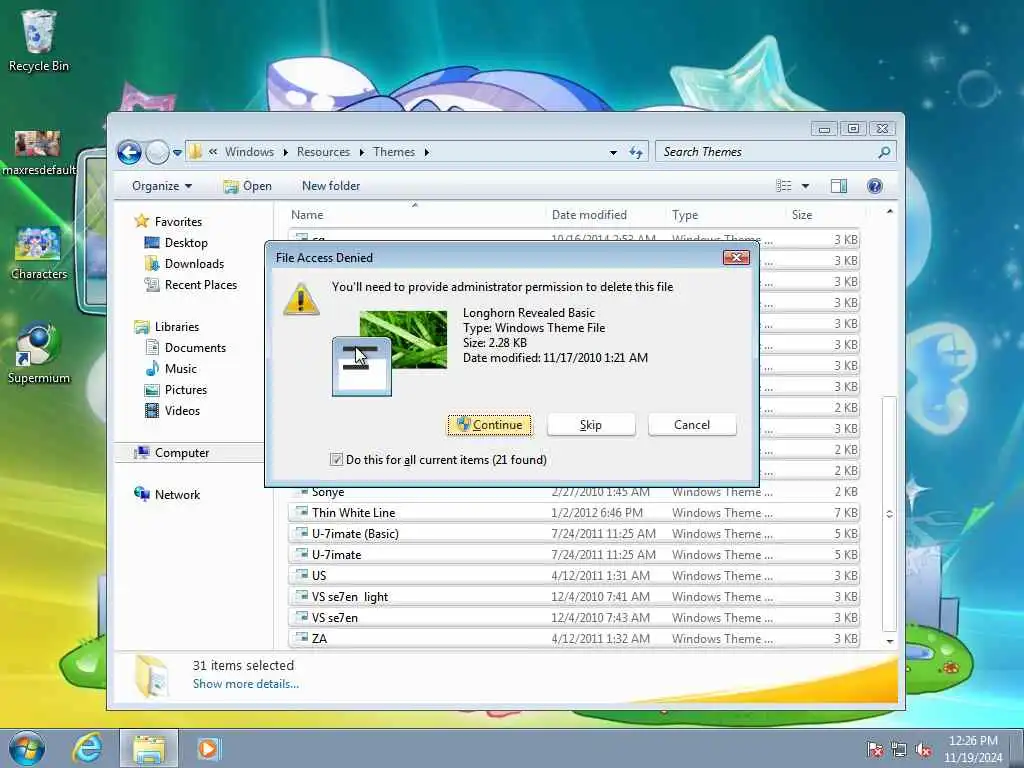This screenshot has width=1024, height=768.
Task: Select Network in the navigation pane
Action: point(167,494)
